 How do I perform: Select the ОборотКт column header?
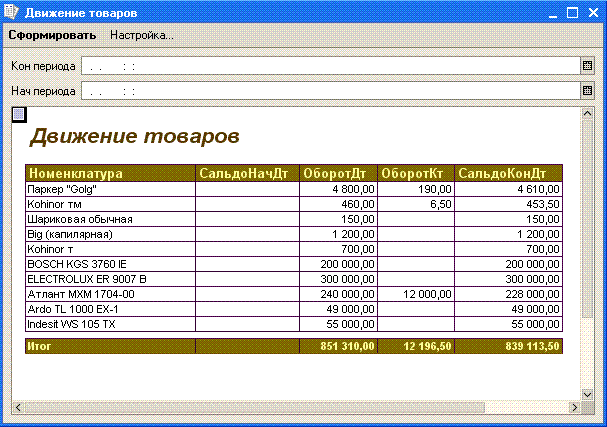pyautogui.click(x=416, y=173)
